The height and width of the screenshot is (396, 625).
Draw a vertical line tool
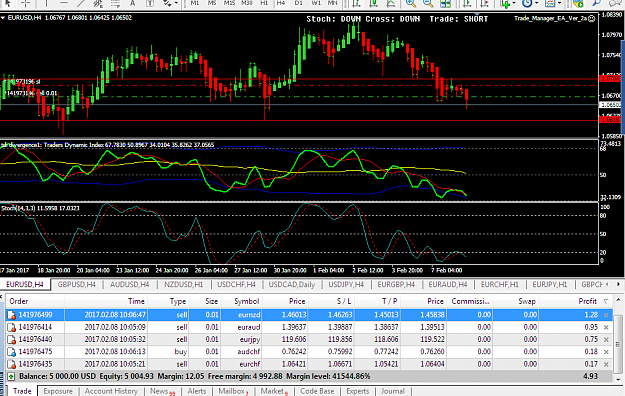click(46, 3)
